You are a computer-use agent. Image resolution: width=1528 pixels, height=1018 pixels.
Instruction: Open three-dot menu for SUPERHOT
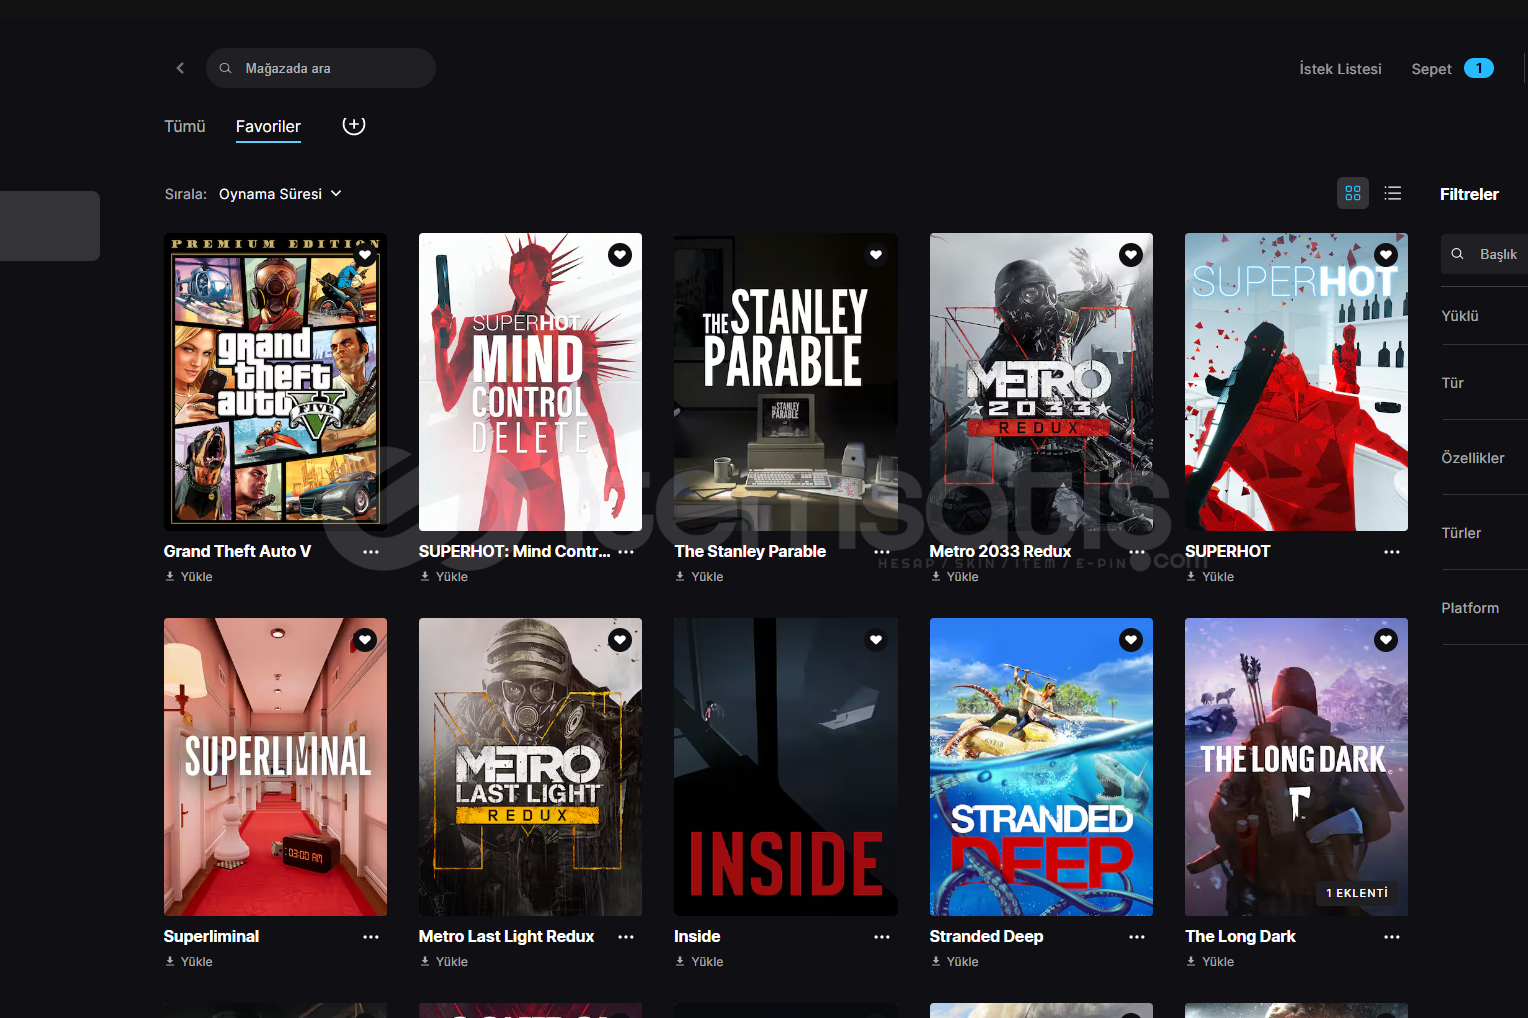click(x=1392, y=552)
